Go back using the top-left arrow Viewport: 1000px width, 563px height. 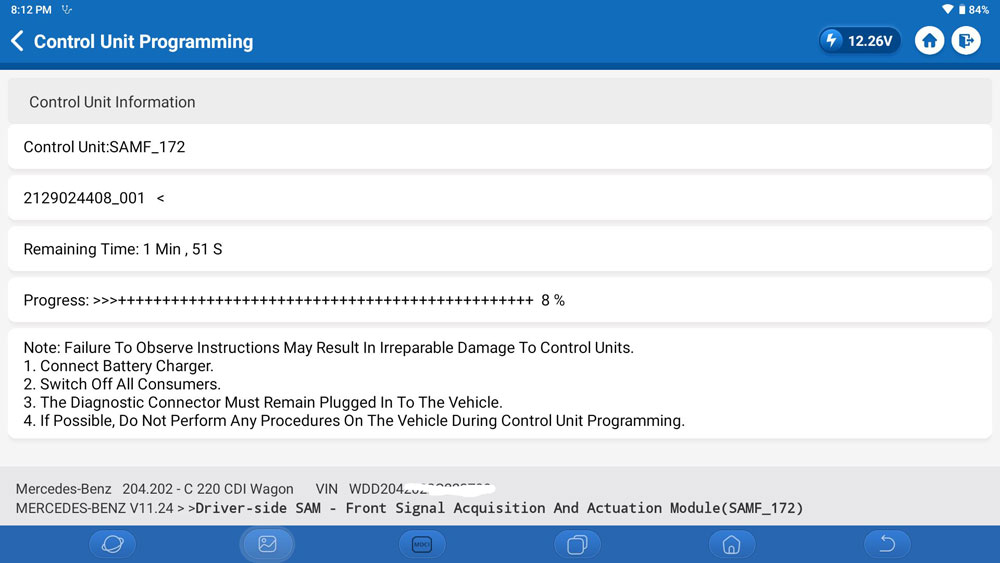17,41
